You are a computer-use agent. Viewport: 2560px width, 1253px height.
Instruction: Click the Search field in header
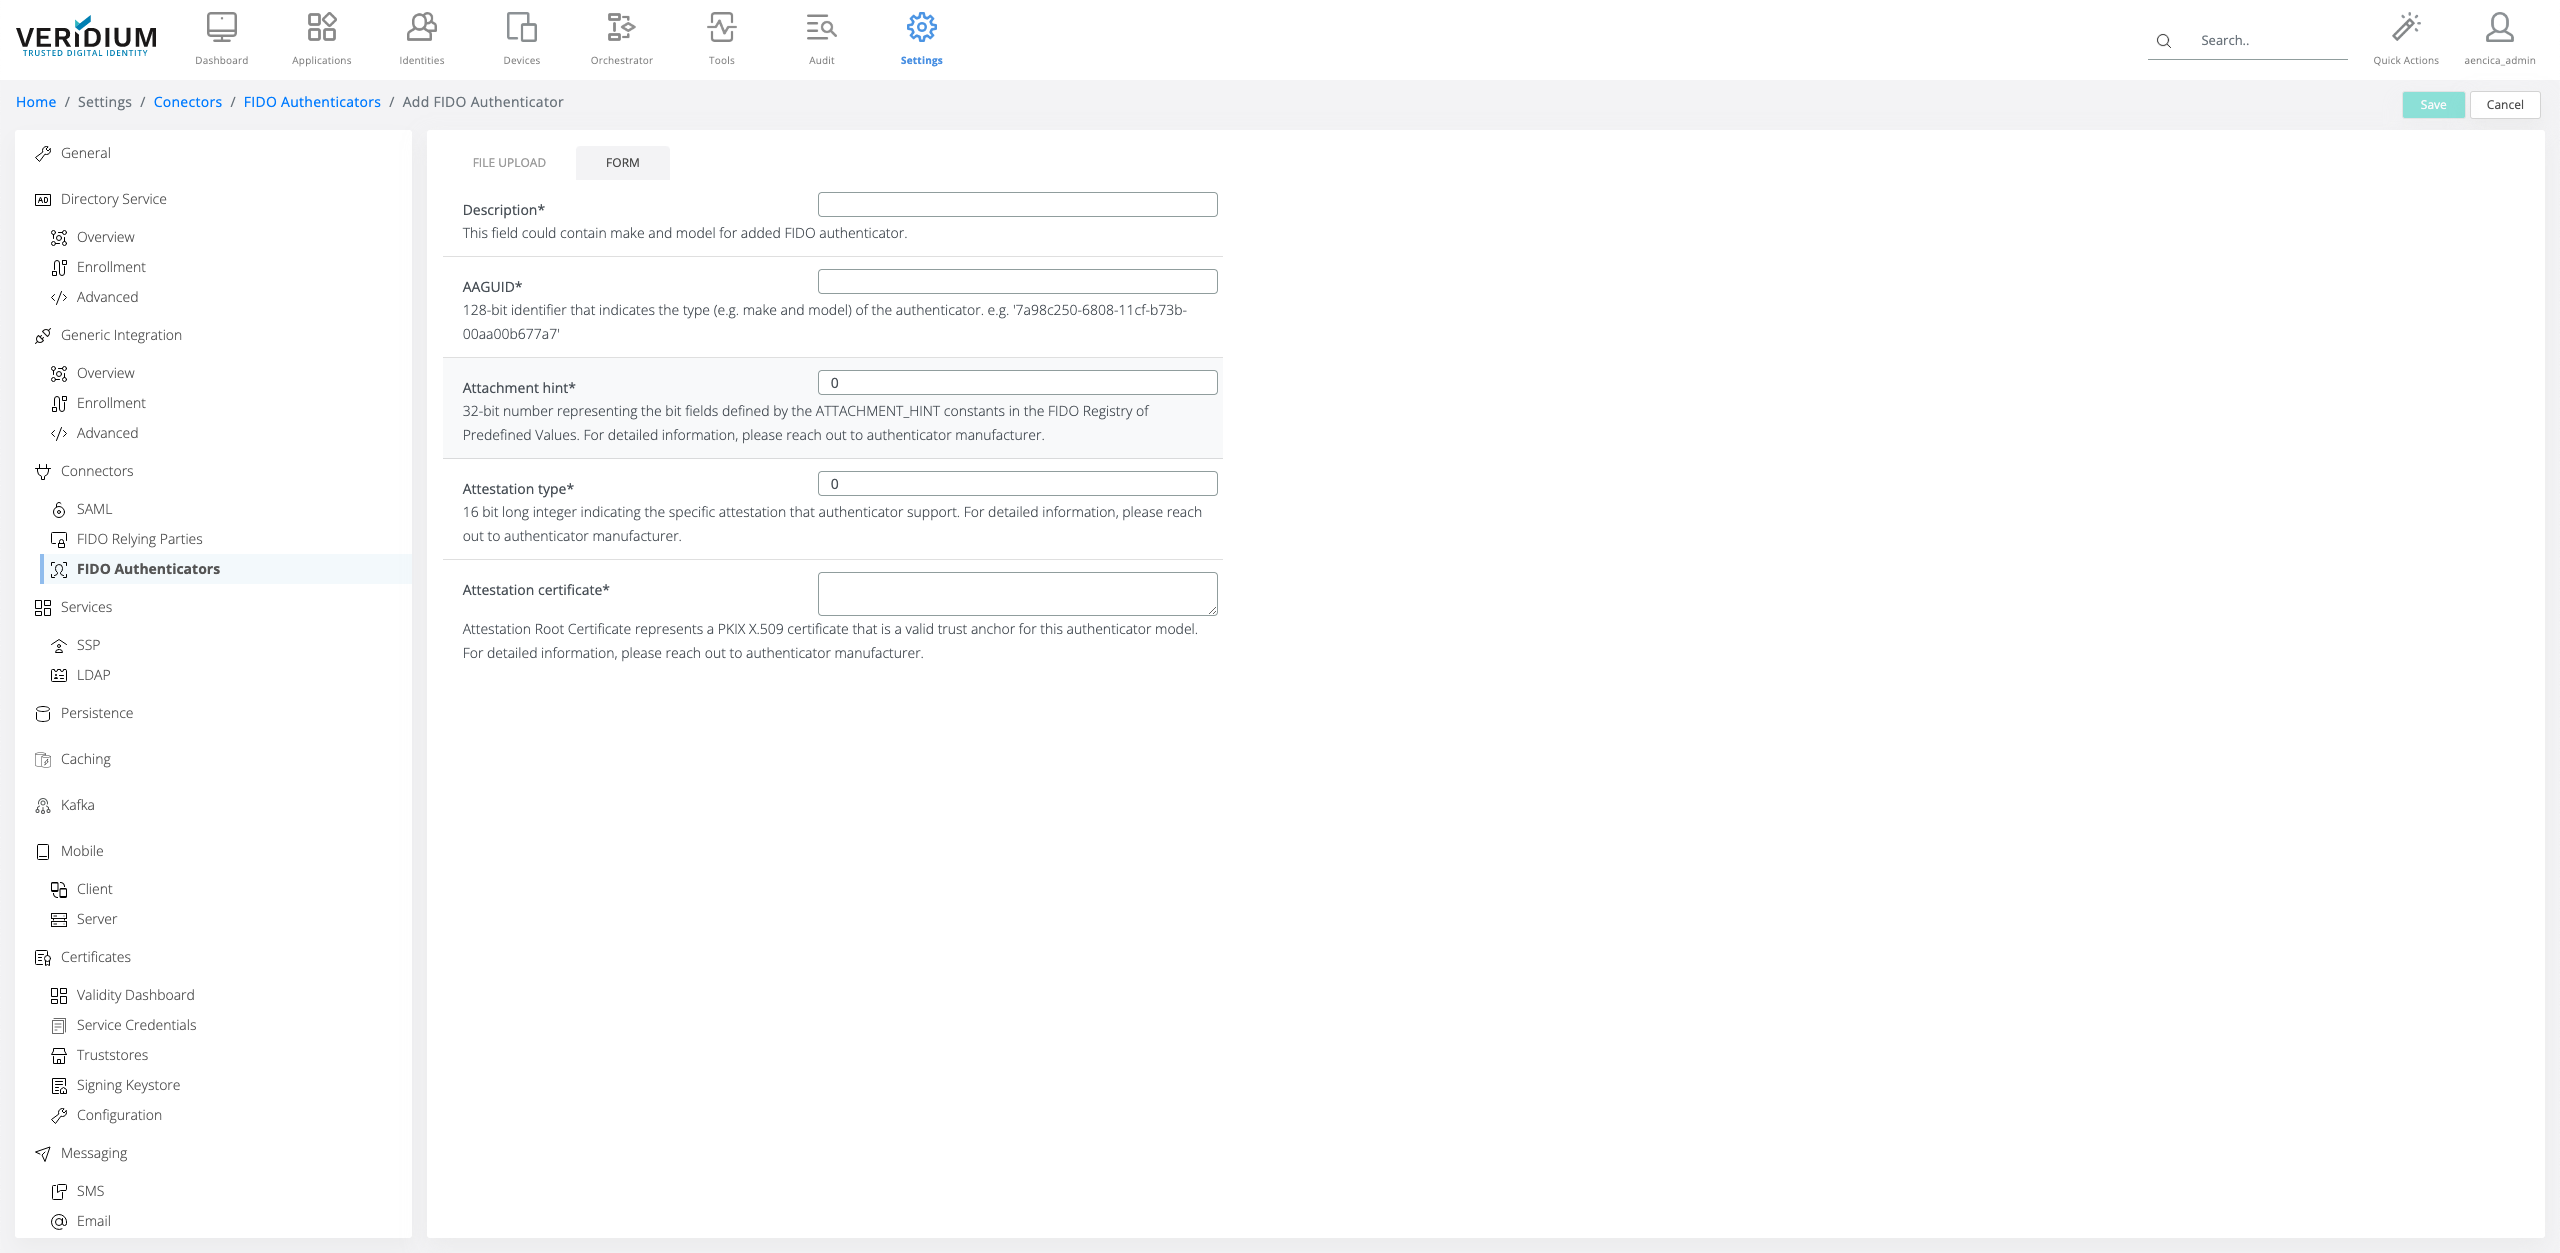tap(2270, 41)
